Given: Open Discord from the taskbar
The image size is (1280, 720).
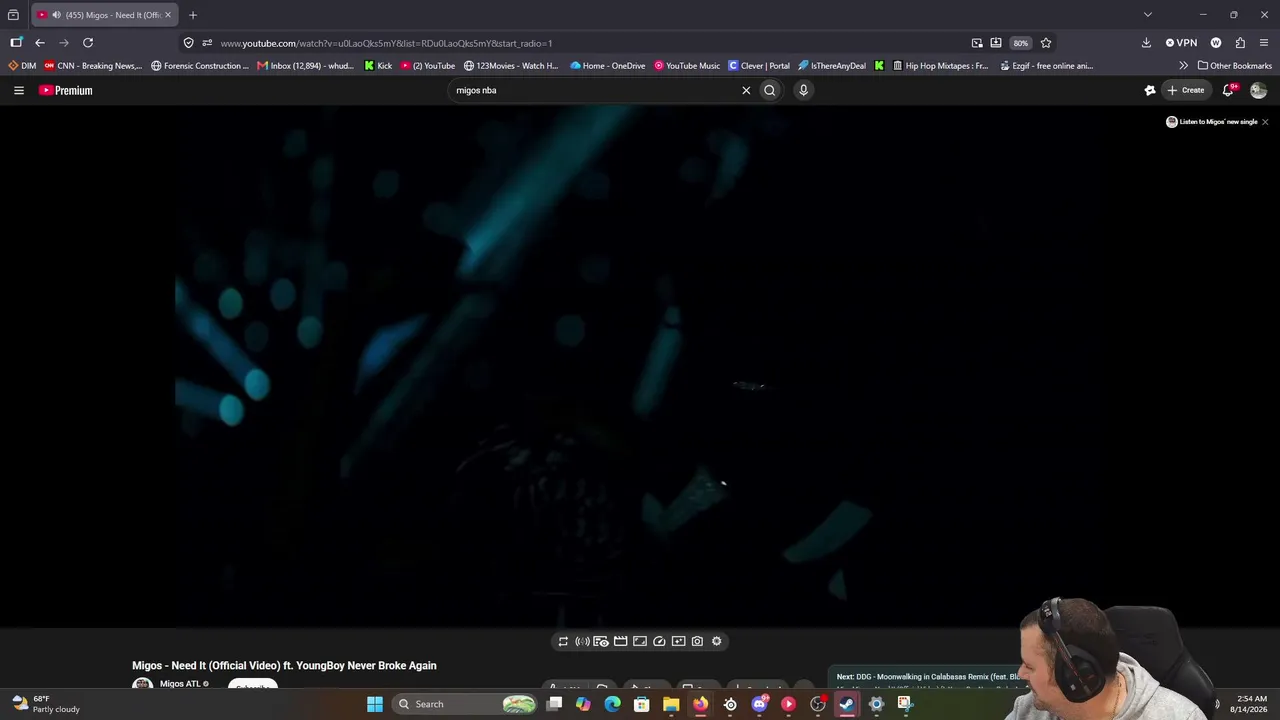Looking at the screenshot, I should click(759, 704).
